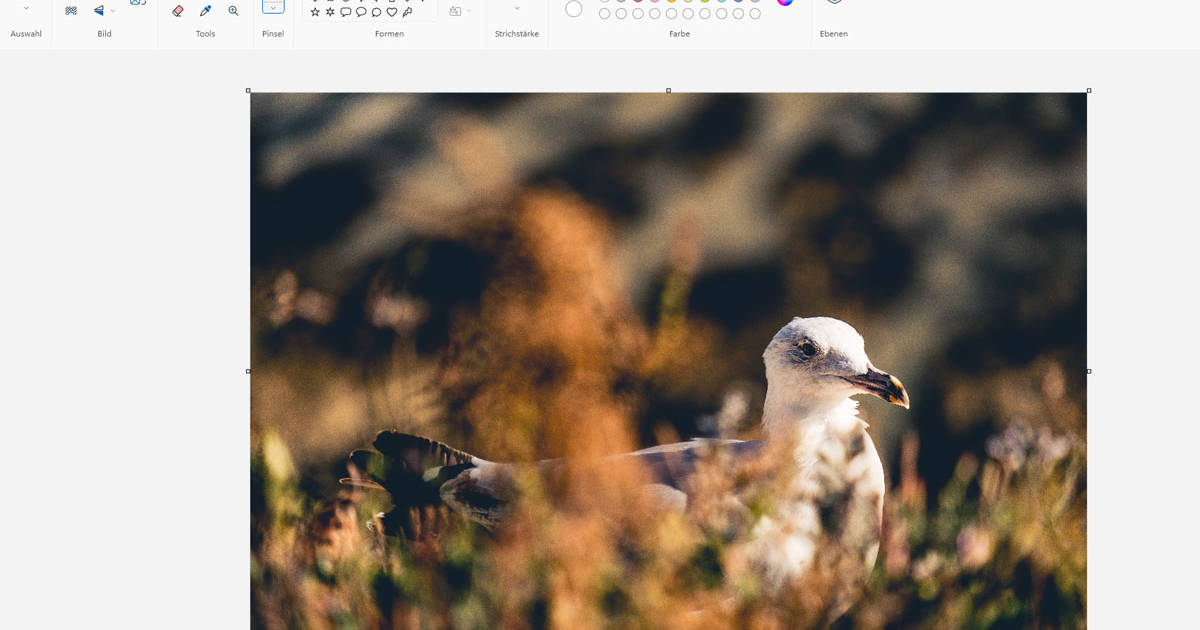Pick the lightning bolt shape
Viewport: 1200px width, 630px height.
[x=407, y=12]
